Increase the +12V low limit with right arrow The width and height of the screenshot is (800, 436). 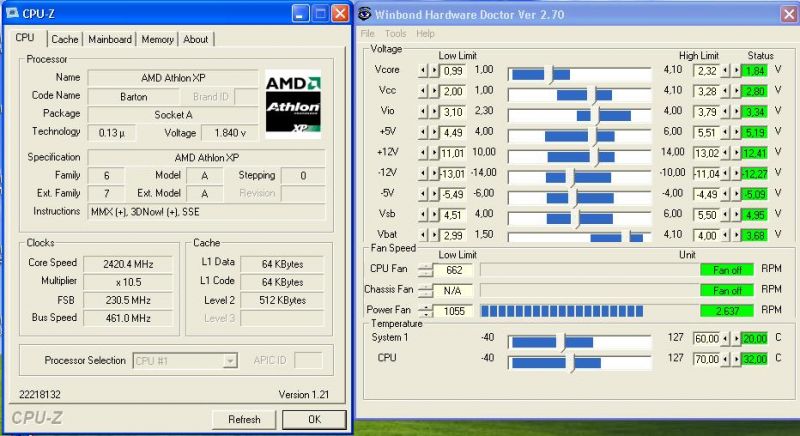click(434, 153)
